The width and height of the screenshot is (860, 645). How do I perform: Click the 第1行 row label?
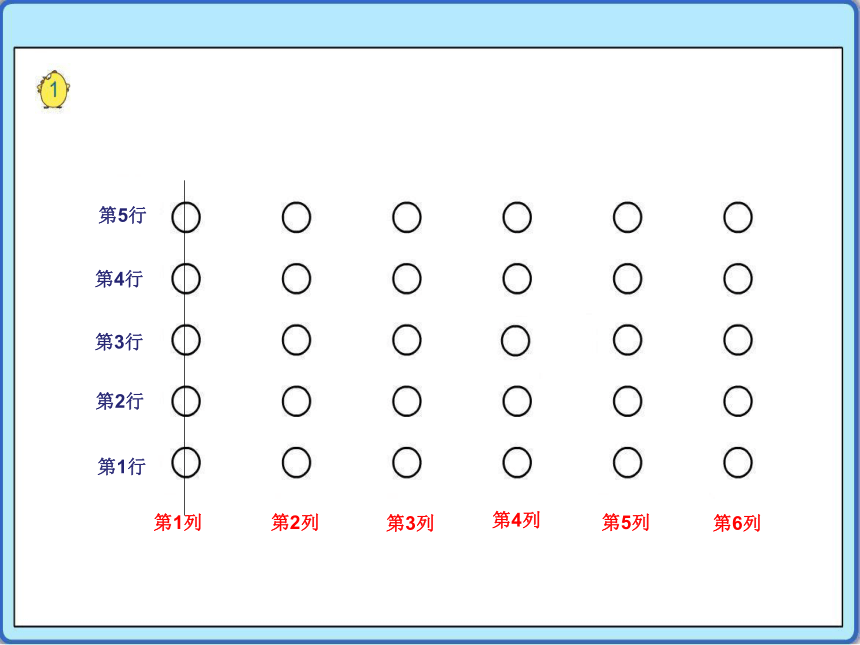click(122, 466)
